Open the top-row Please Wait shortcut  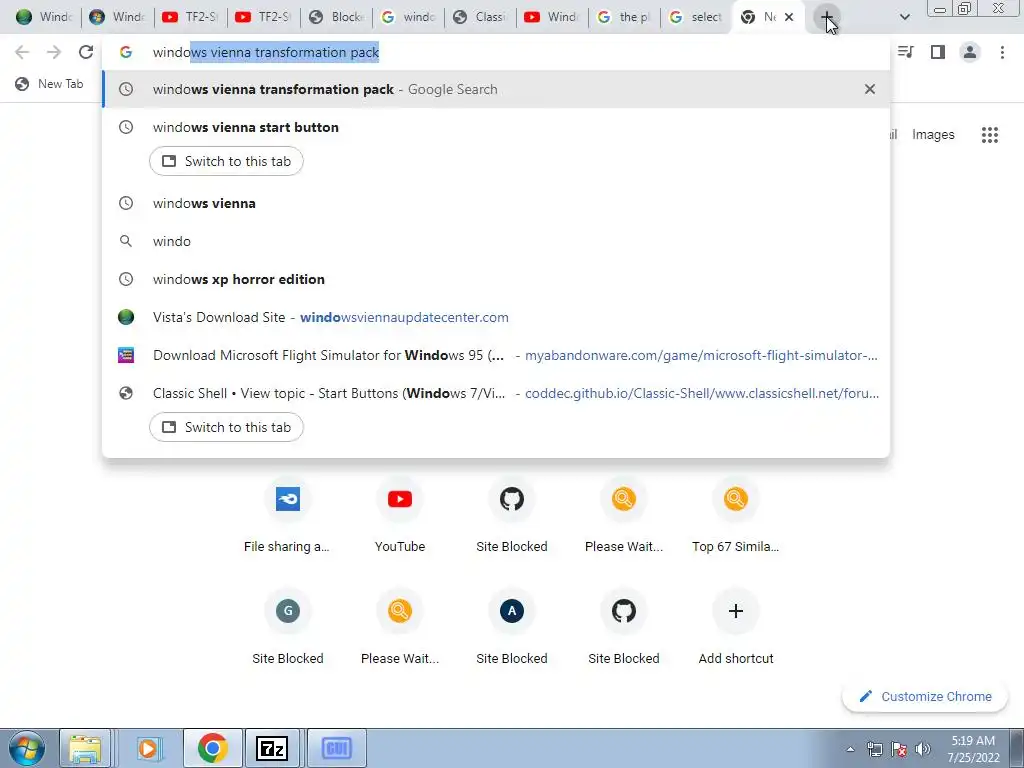(624, 517)
